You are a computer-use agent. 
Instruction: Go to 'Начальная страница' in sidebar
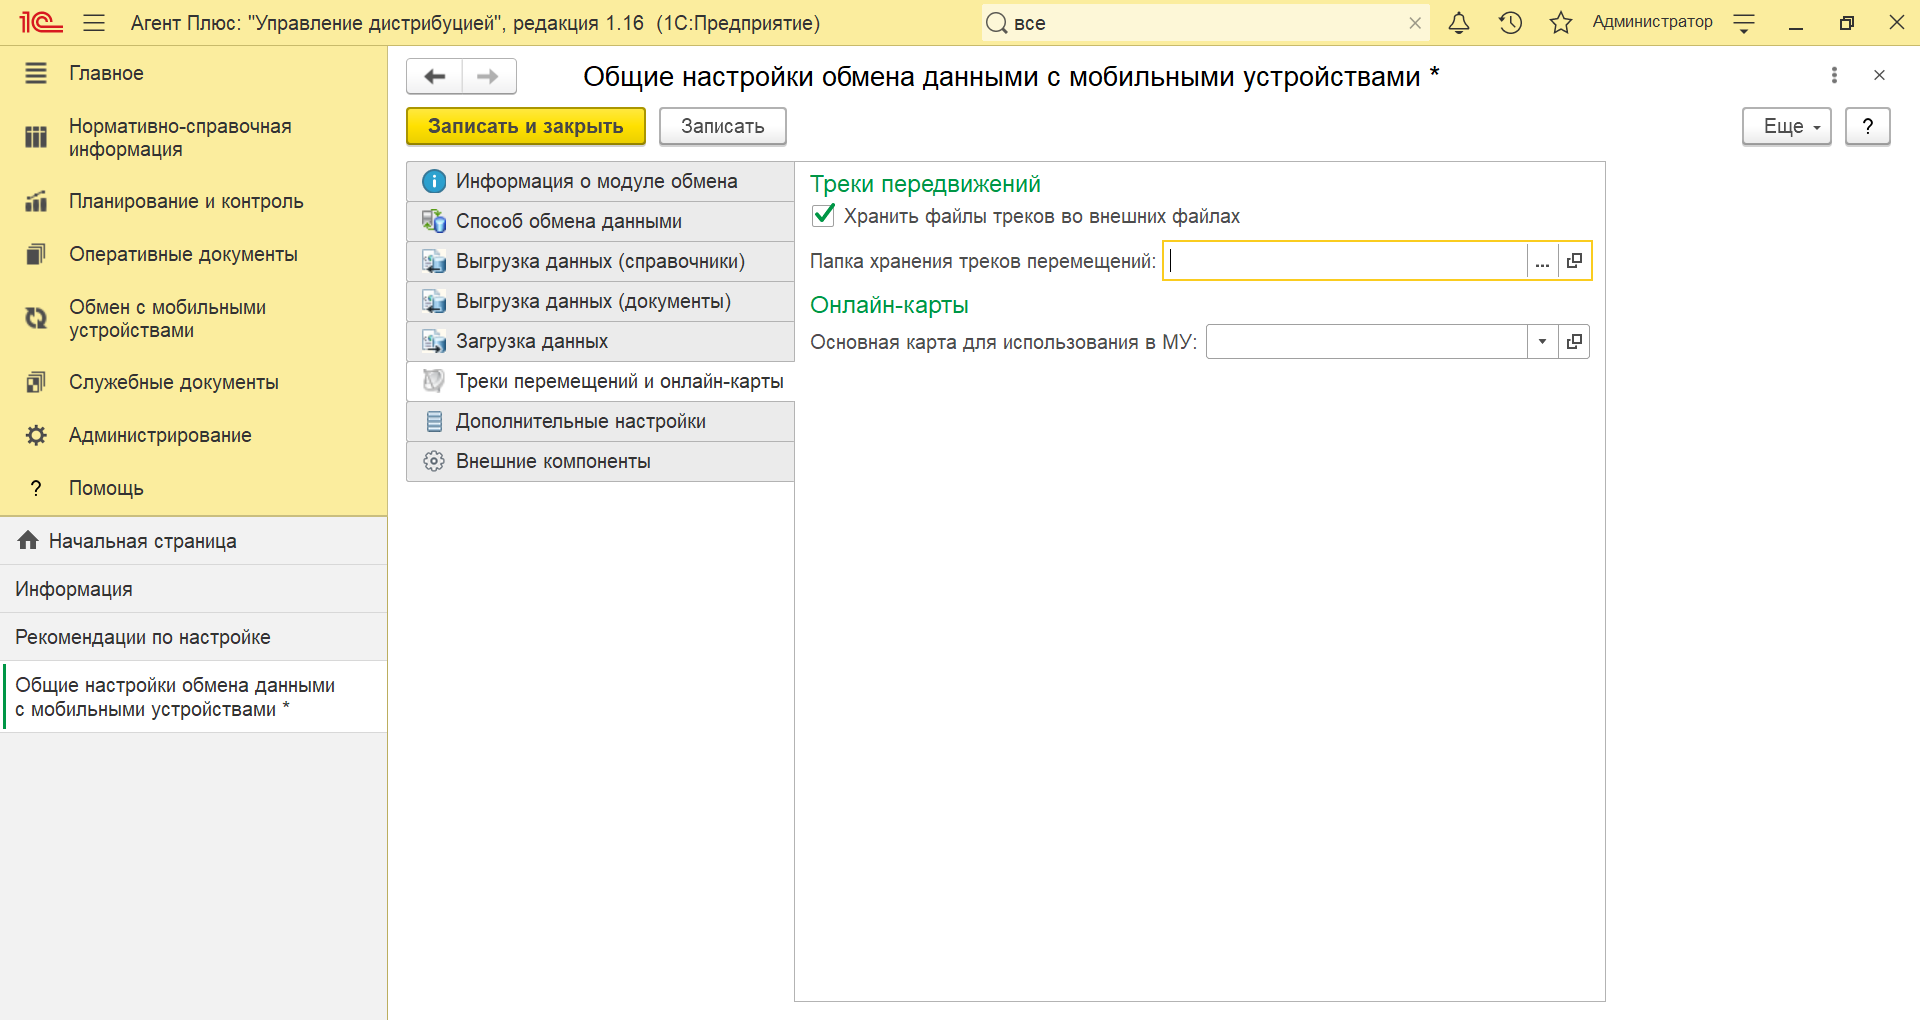[x=142, y=541]
